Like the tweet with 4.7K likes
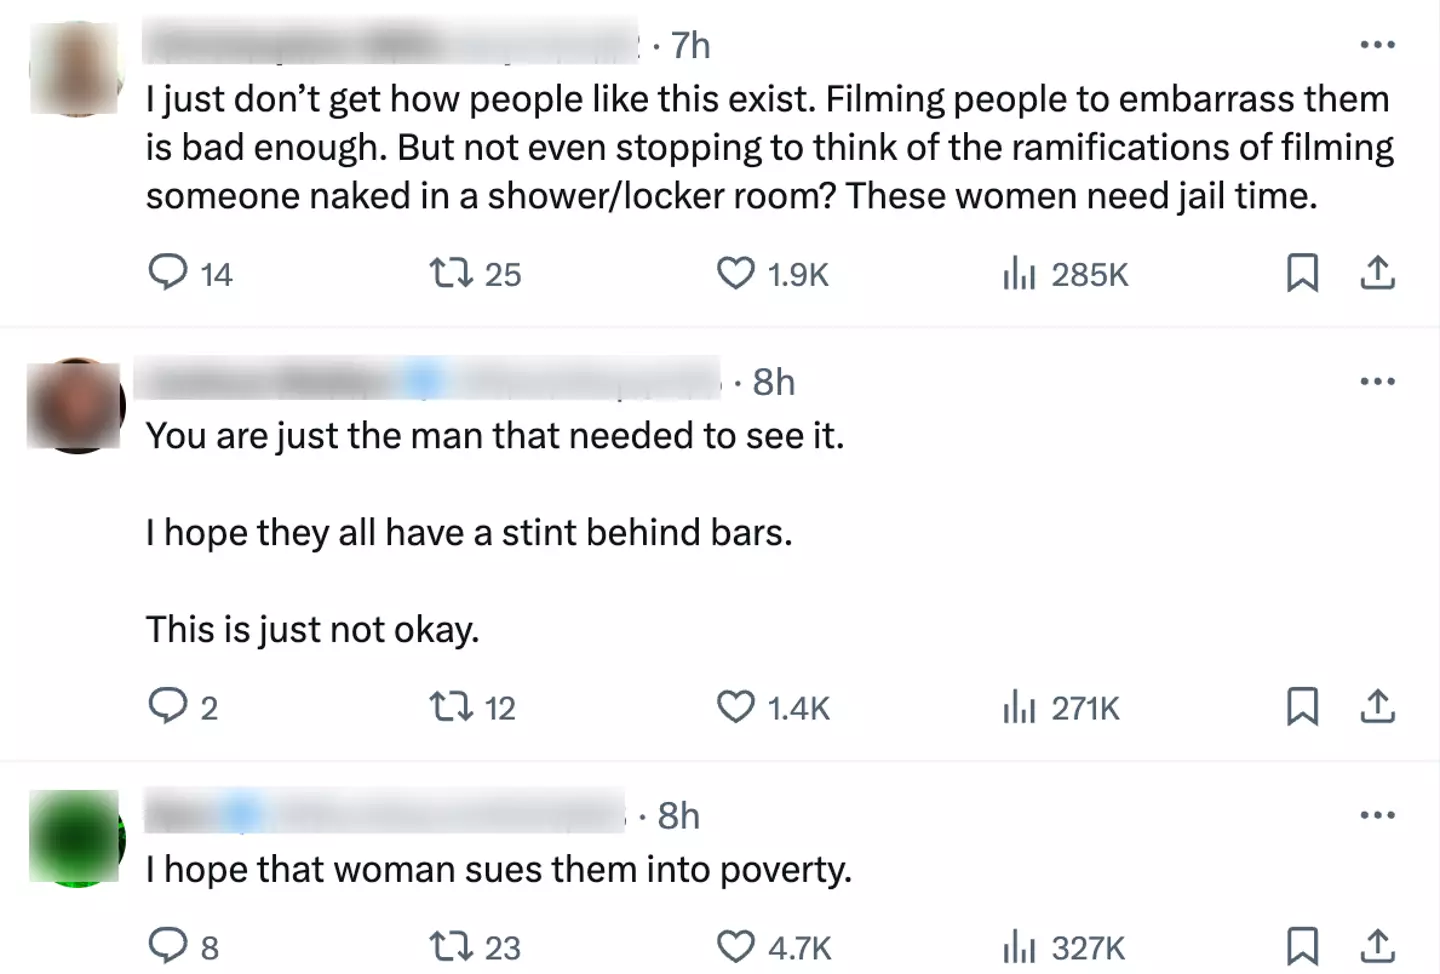Viewport: 1440px width, 974px height. click(736, 945)
